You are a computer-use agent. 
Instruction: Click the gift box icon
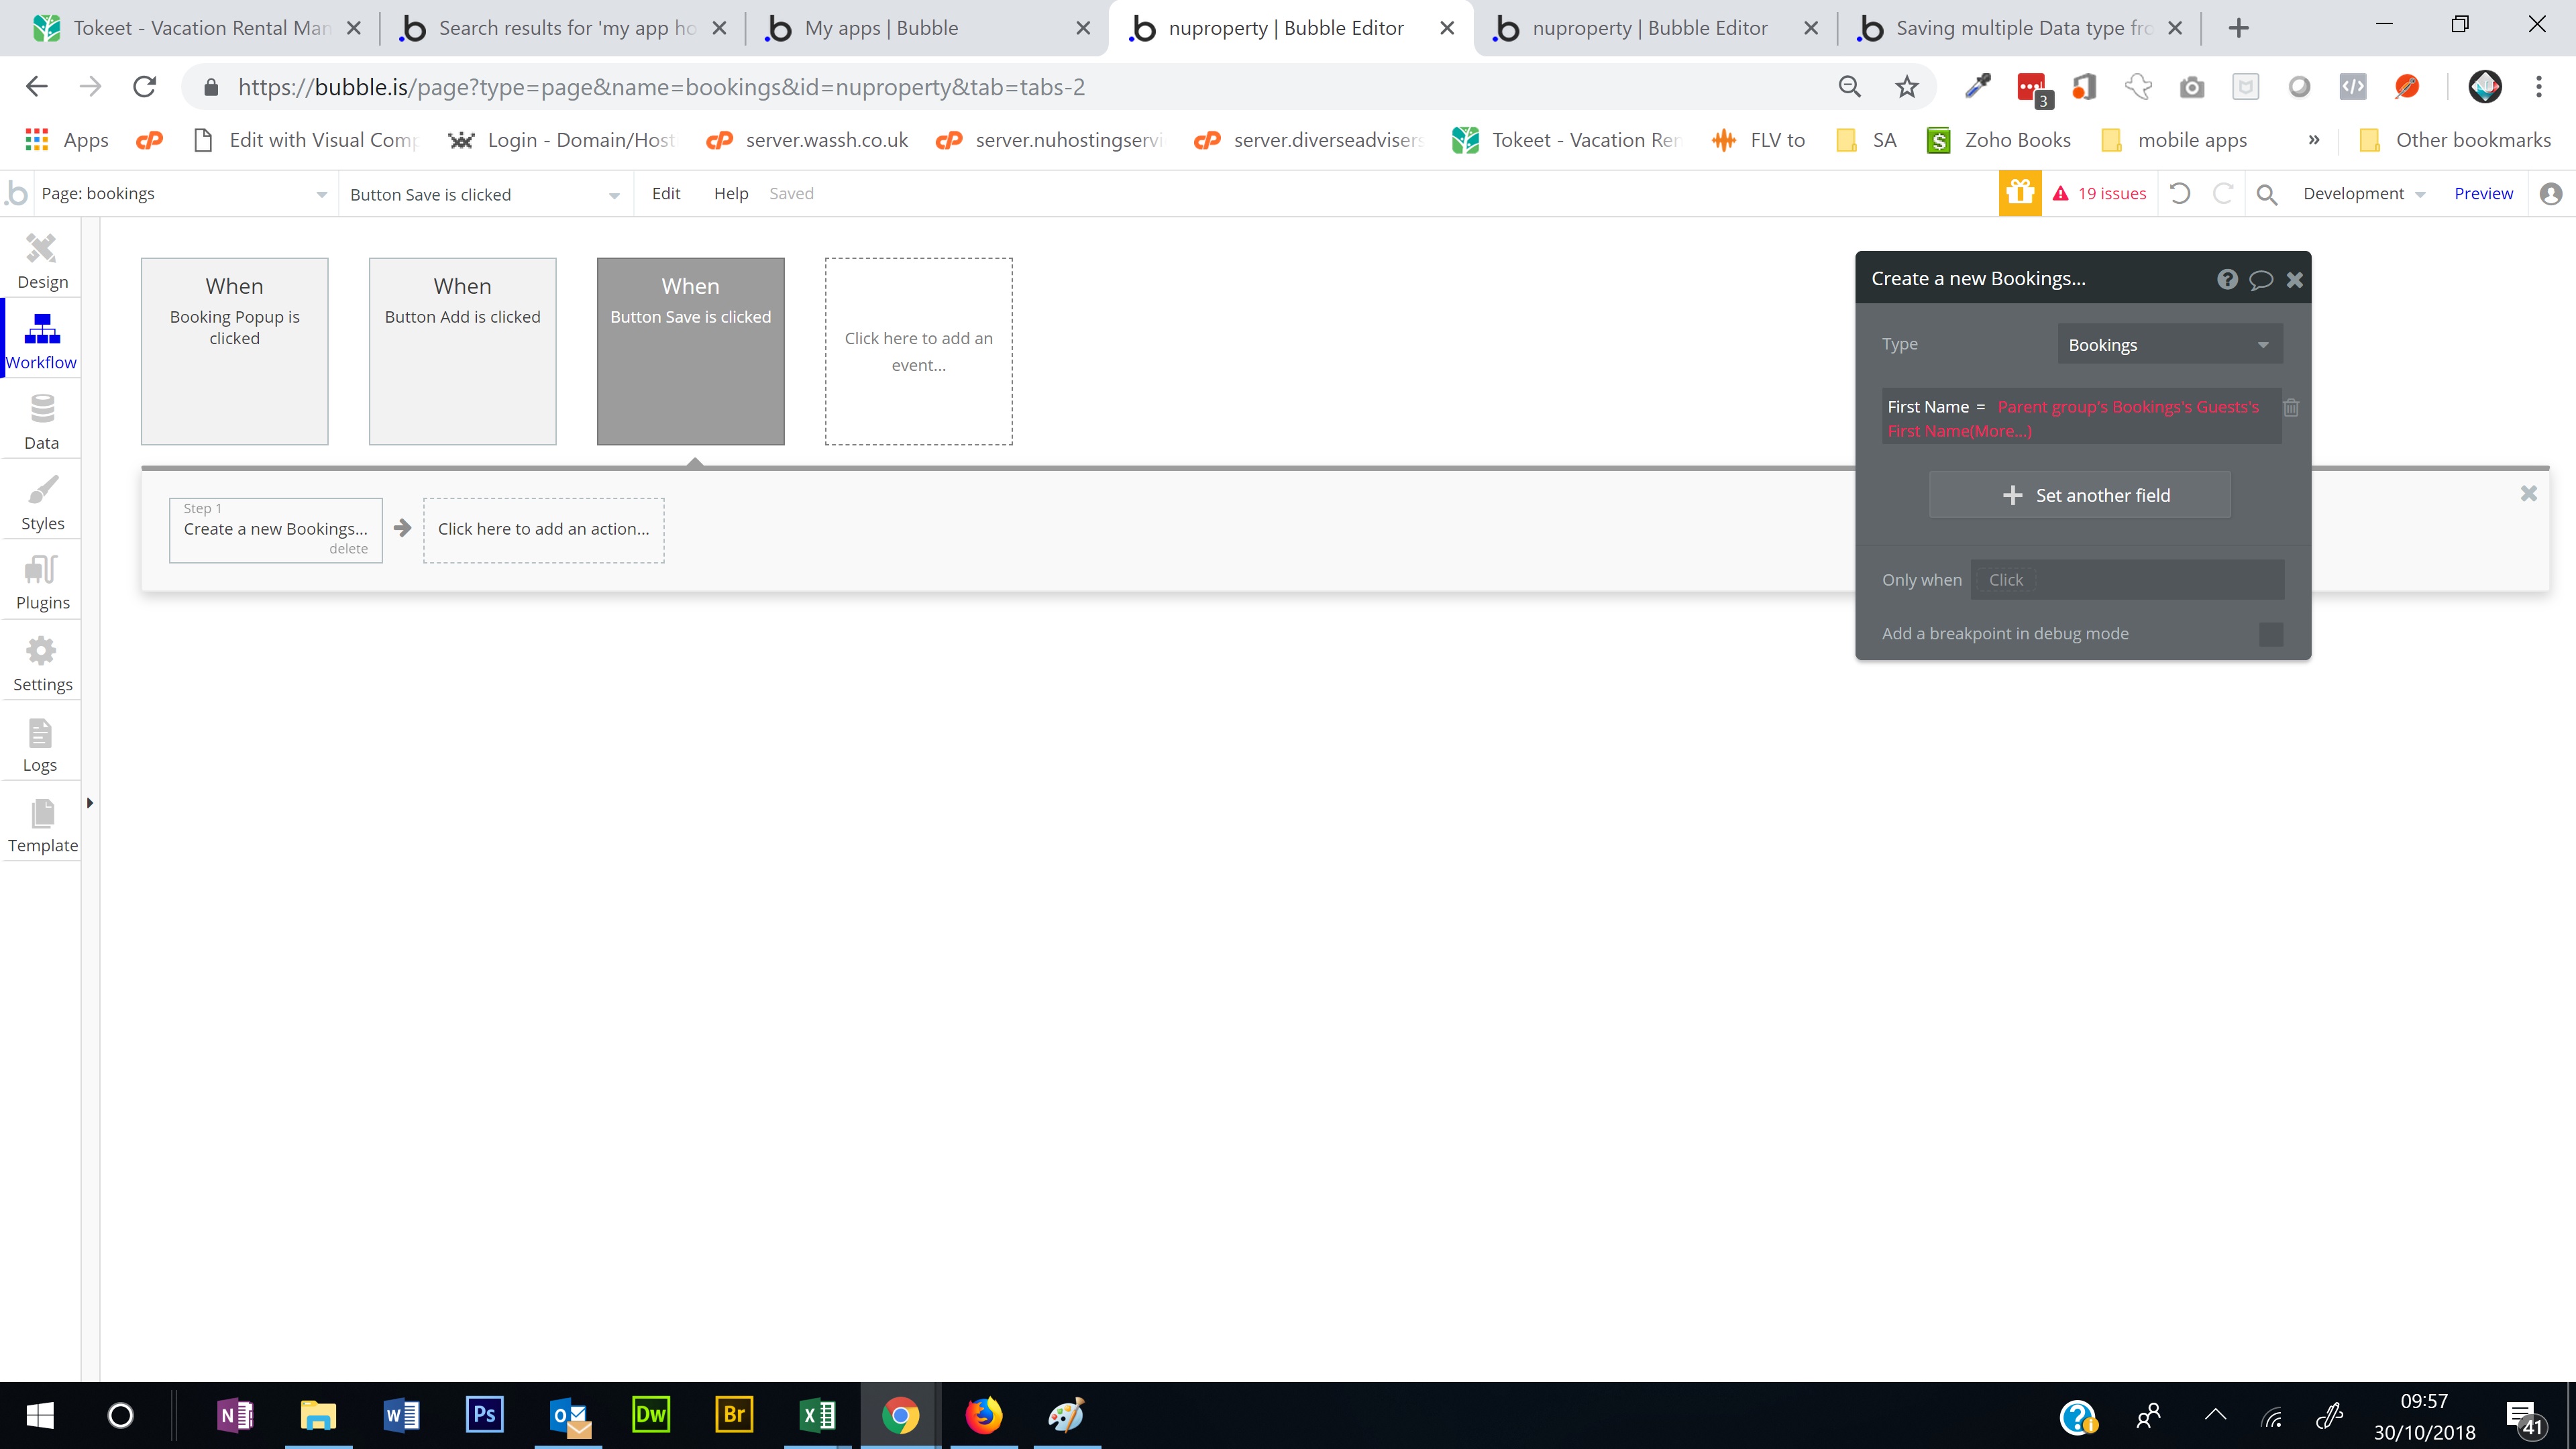click(x=2019, y=193)
